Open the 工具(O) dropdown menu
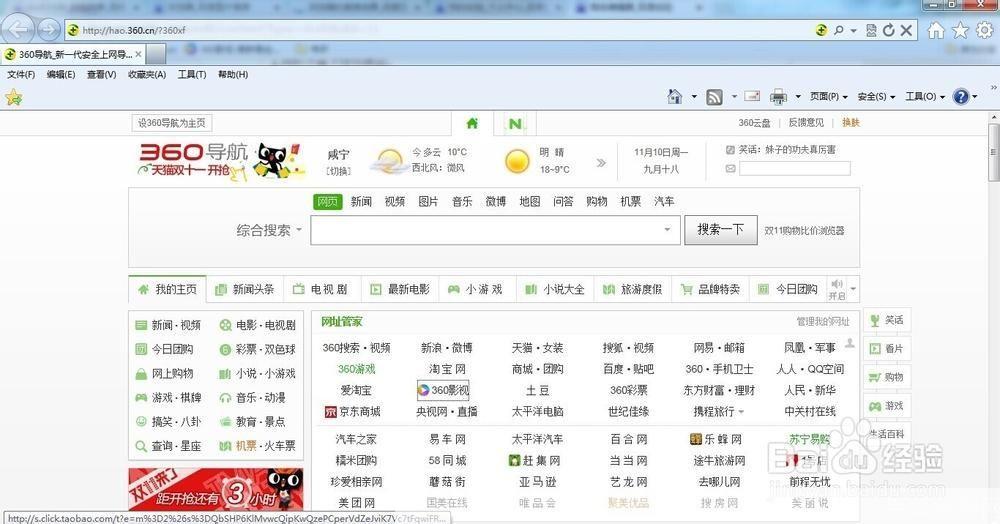 tap(925, 96)
